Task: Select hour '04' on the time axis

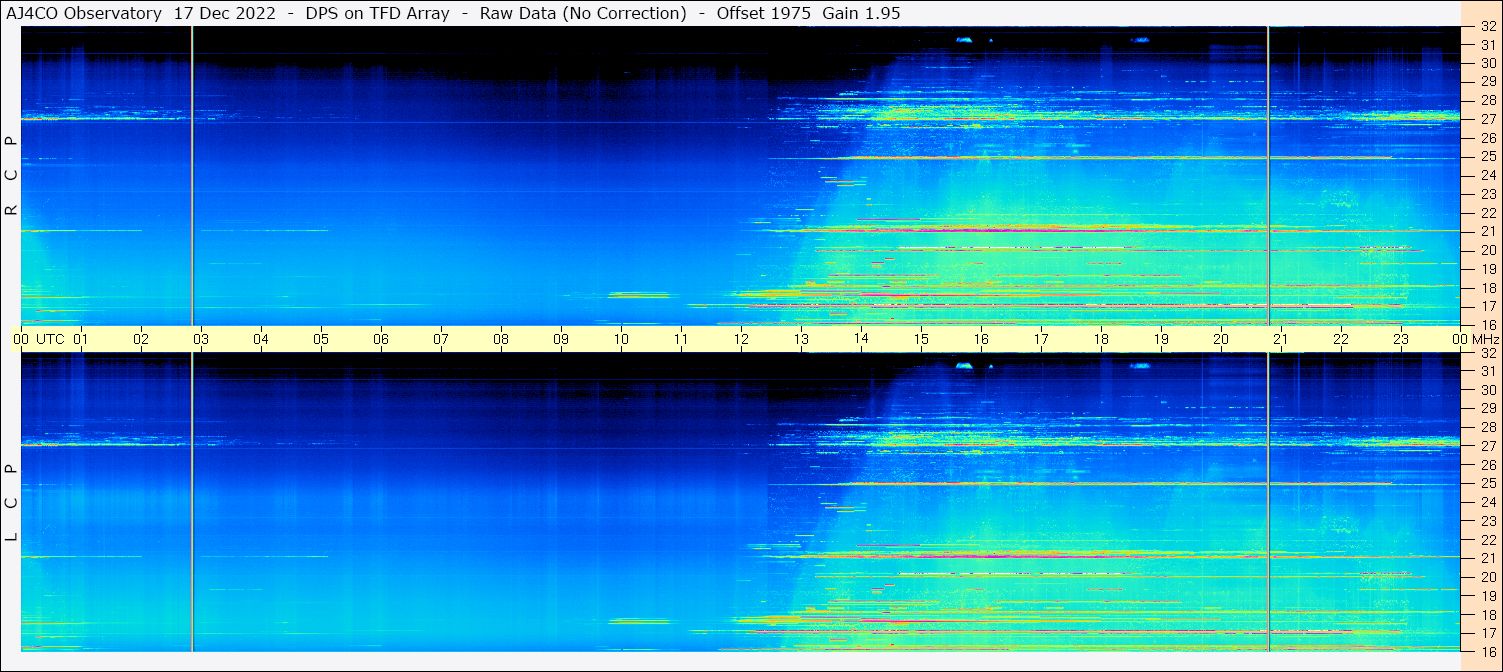Action: pyautogui.click(x=261, y=339)
